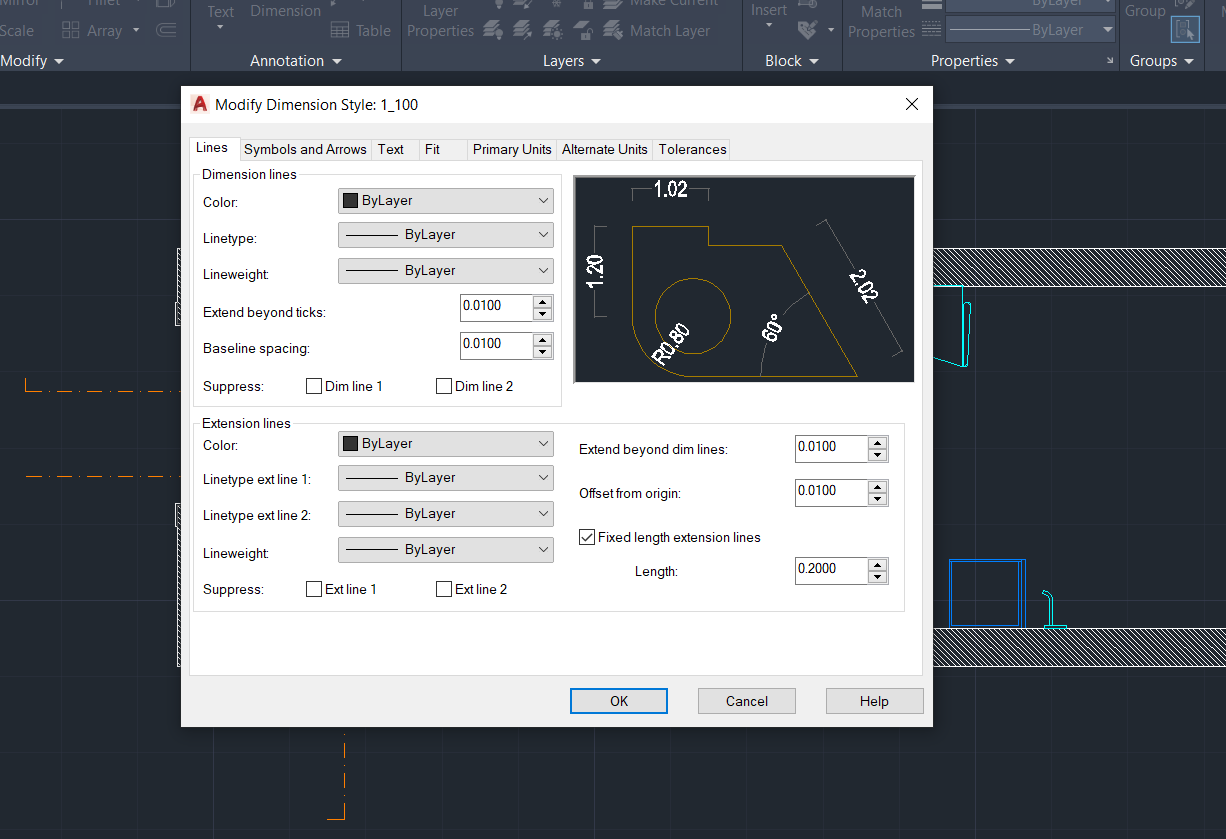Click Extend beyond ticks value field
Viewport: 1226px width, 839px height.
pyautogui.click(x=496, y=307)
